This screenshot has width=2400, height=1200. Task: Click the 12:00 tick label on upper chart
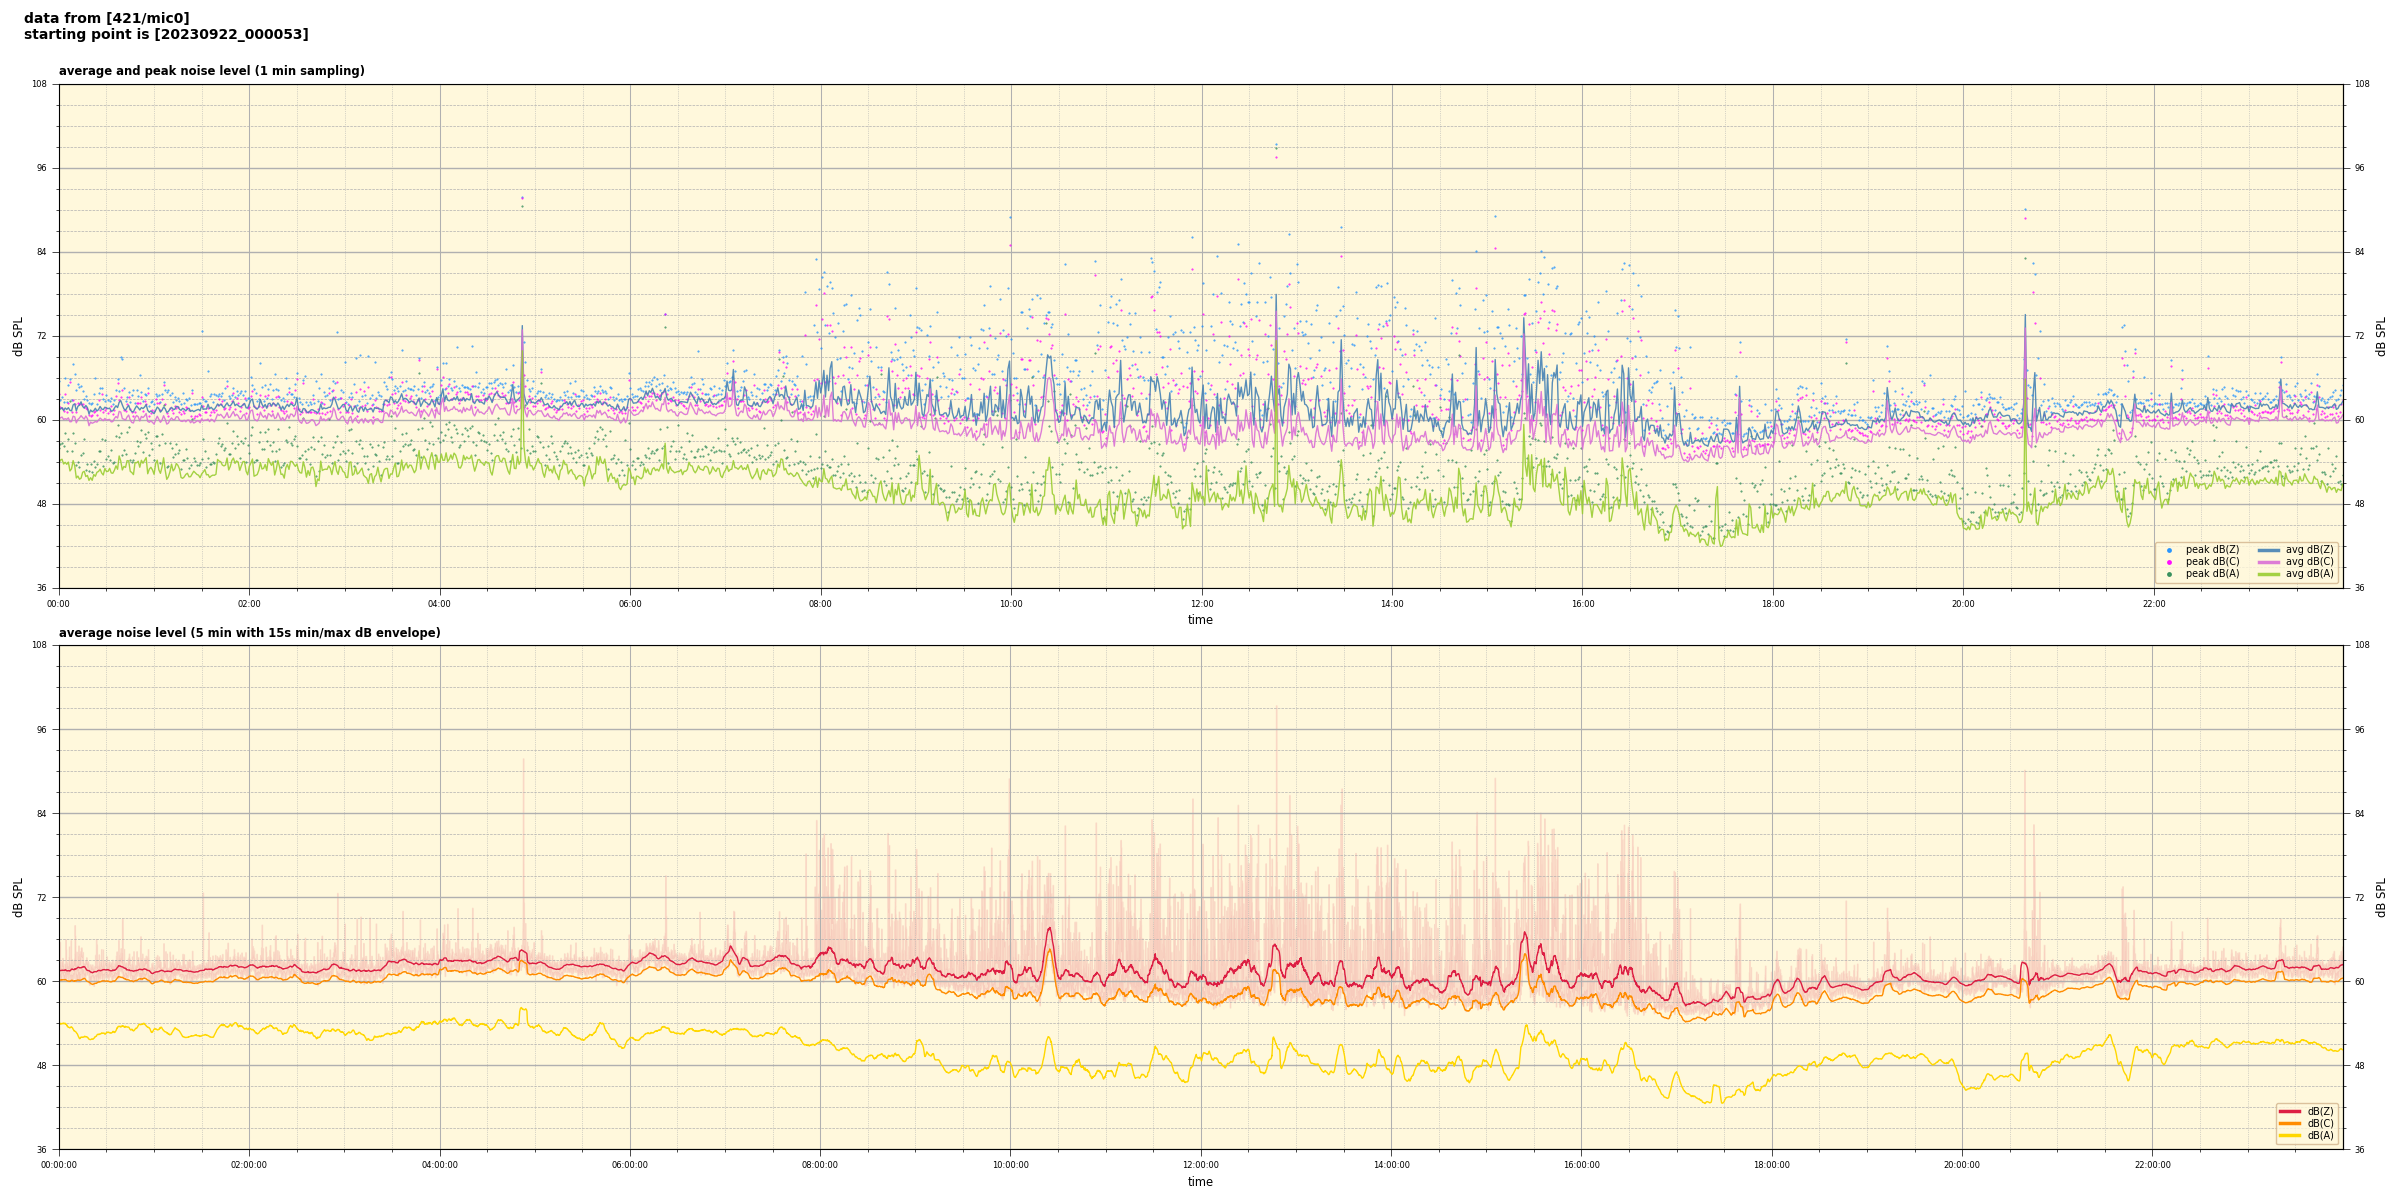[1201, 604]
